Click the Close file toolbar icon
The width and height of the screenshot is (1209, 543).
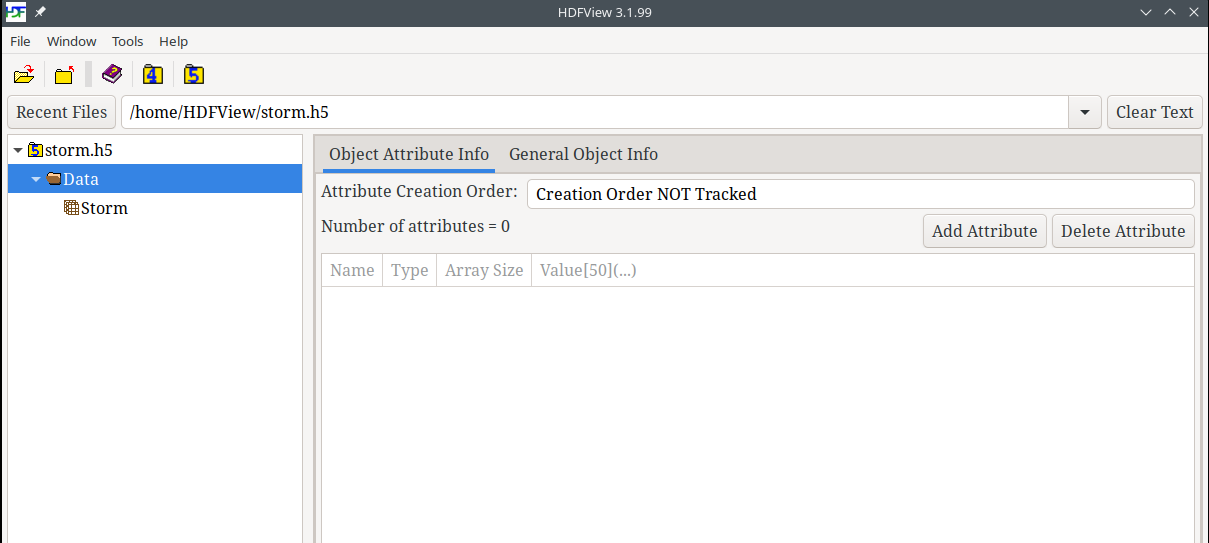coord(65,75)
